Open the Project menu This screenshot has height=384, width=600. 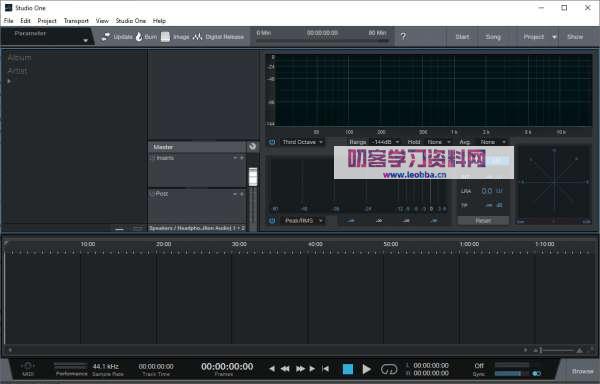[47, 21]
